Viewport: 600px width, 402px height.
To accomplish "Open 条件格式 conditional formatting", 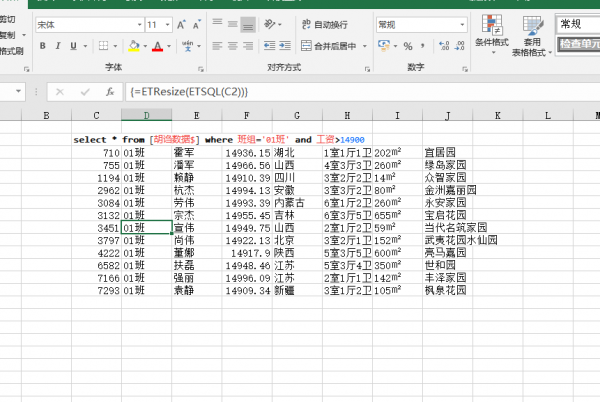I will click(492, 34).
